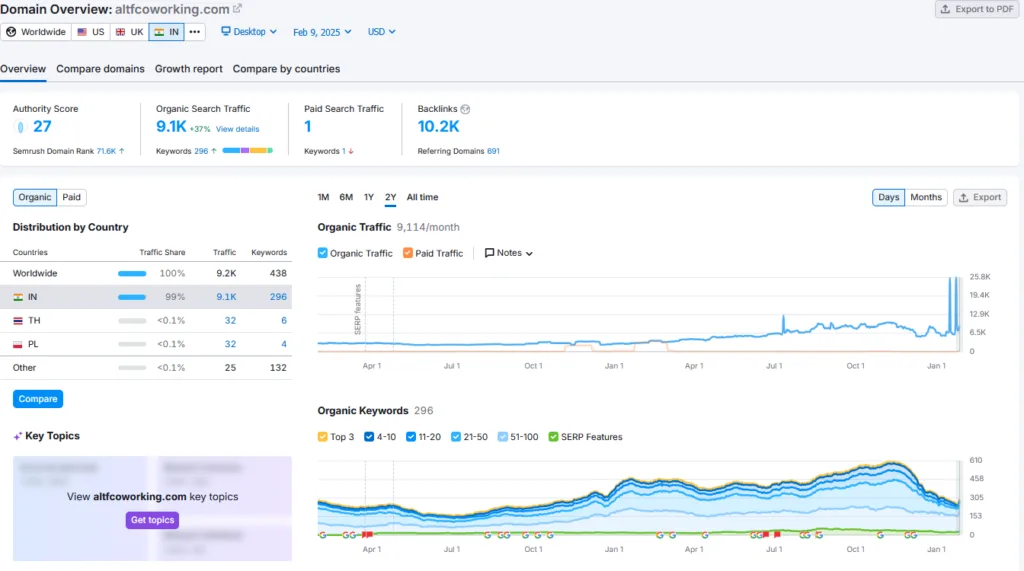The image size is (1024, 571).
Task: Click the TH row keywords value 6
Action: coord(284,320)
